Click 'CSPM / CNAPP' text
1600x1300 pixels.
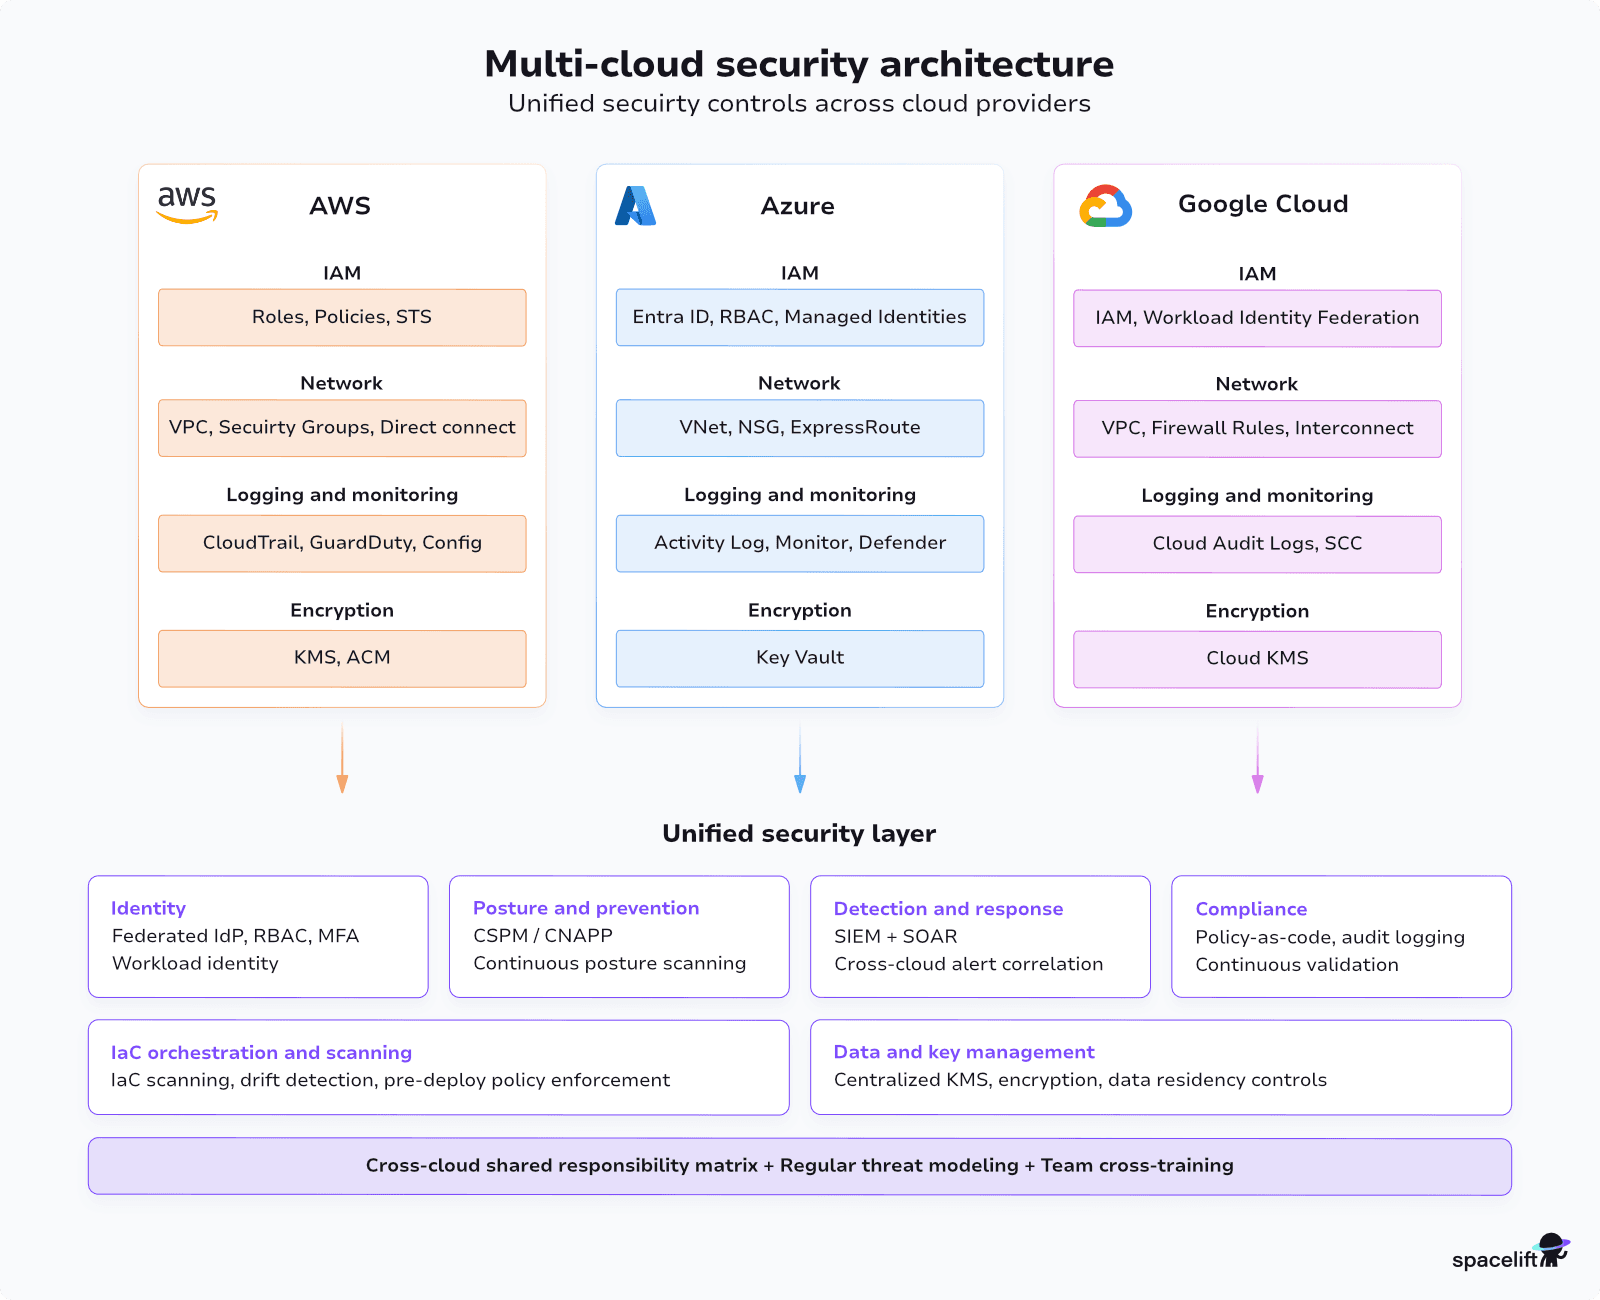click(543, 936)
